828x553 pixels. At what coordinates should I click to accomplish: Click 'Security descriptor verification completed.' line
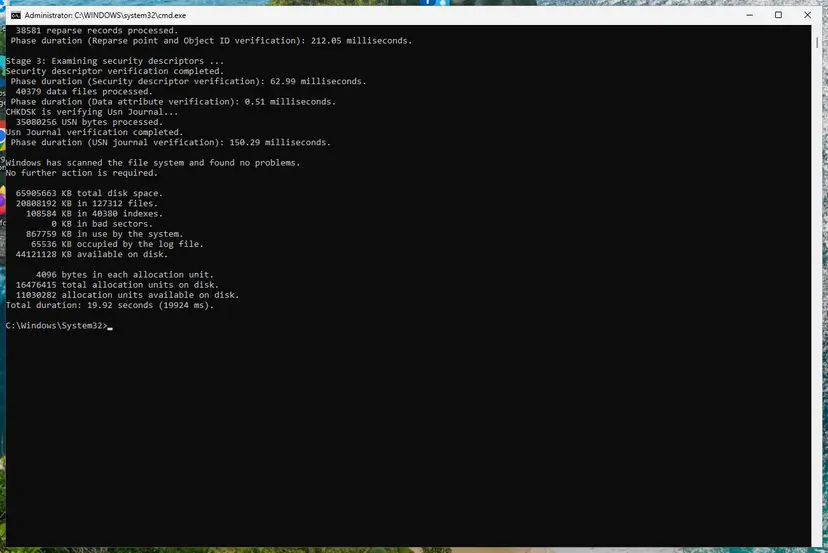tap(115, 71)
